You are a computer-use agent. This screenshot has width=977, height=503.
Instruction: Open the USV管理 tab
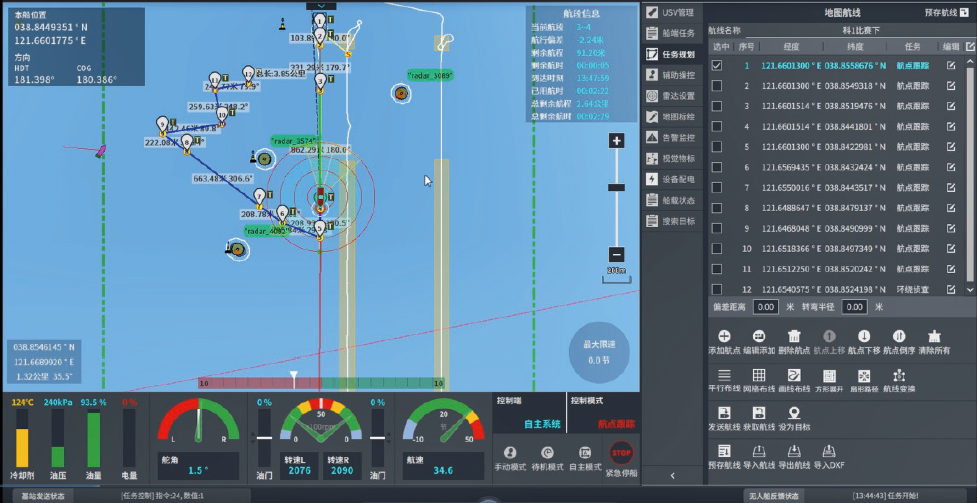672,12
